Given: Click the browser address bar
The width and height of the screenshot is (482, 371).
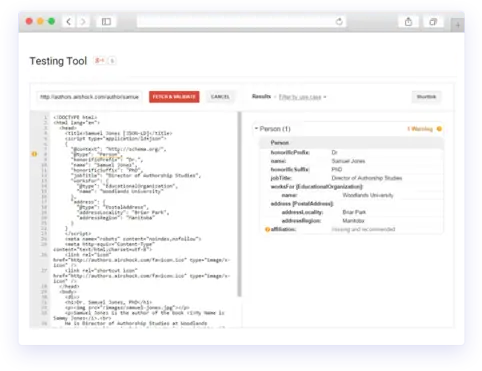Looking at the screenshot, I should pyautogui.click(x=242, y=22).
